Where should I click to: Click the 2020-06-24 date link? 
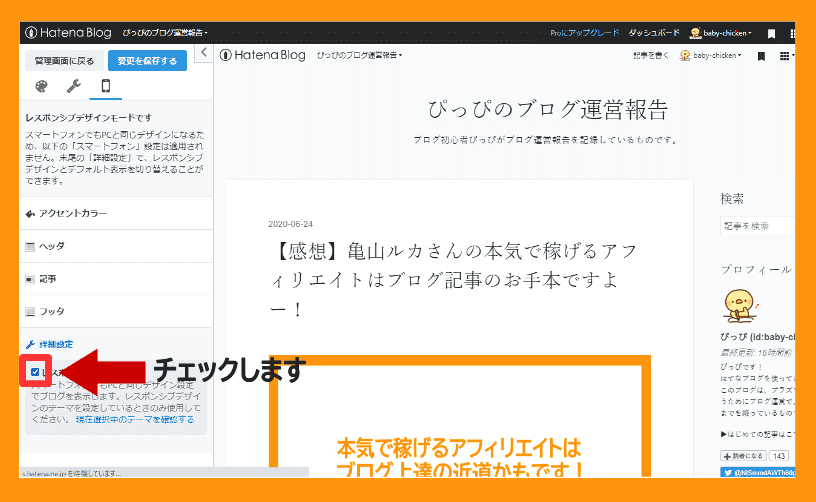290,224
